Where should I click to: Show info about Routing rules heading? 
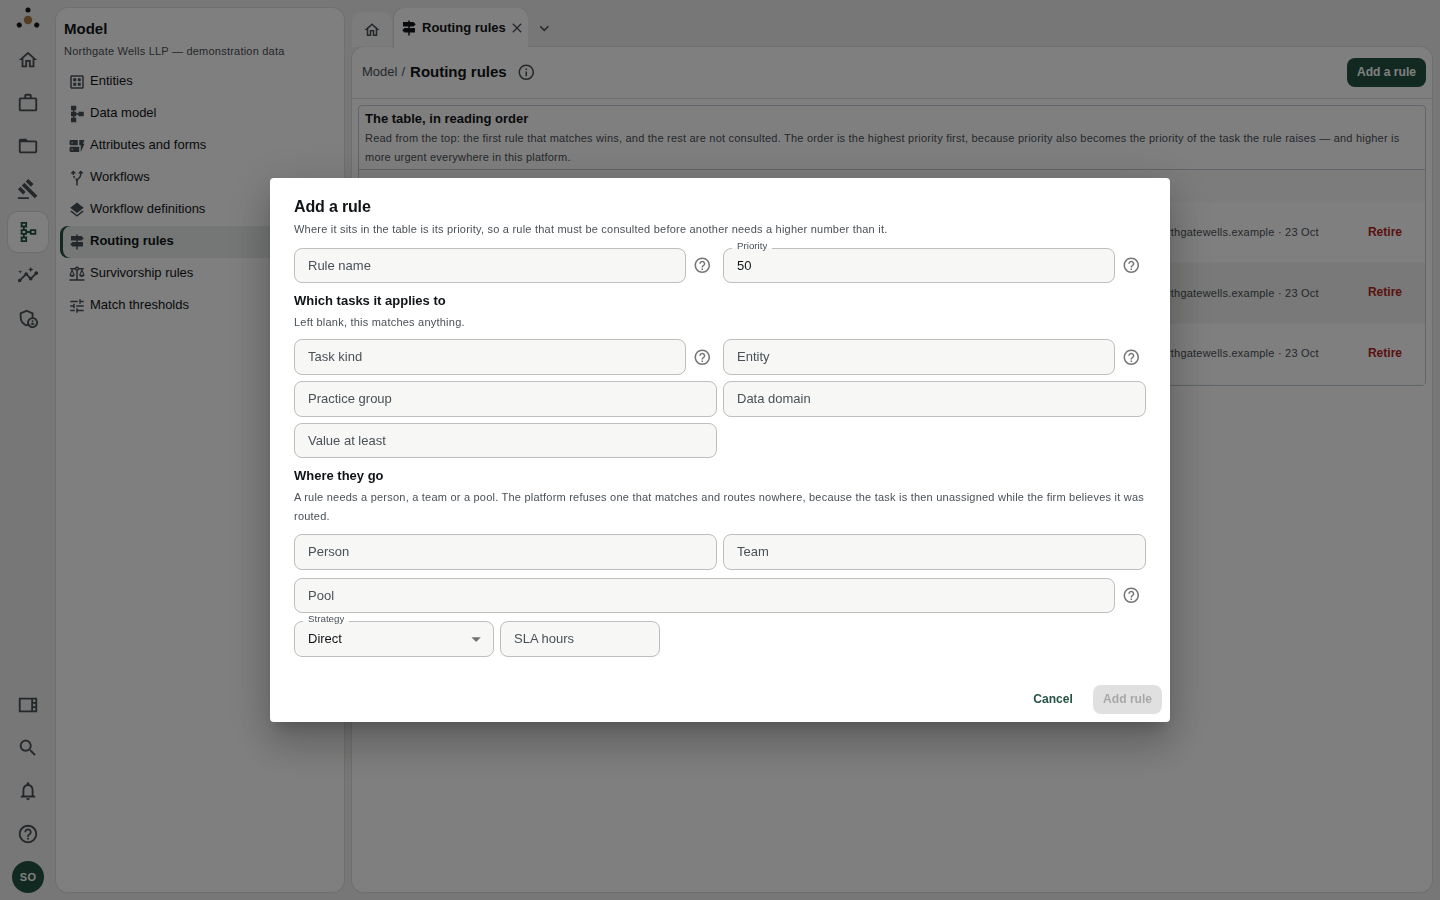(526, 72)
